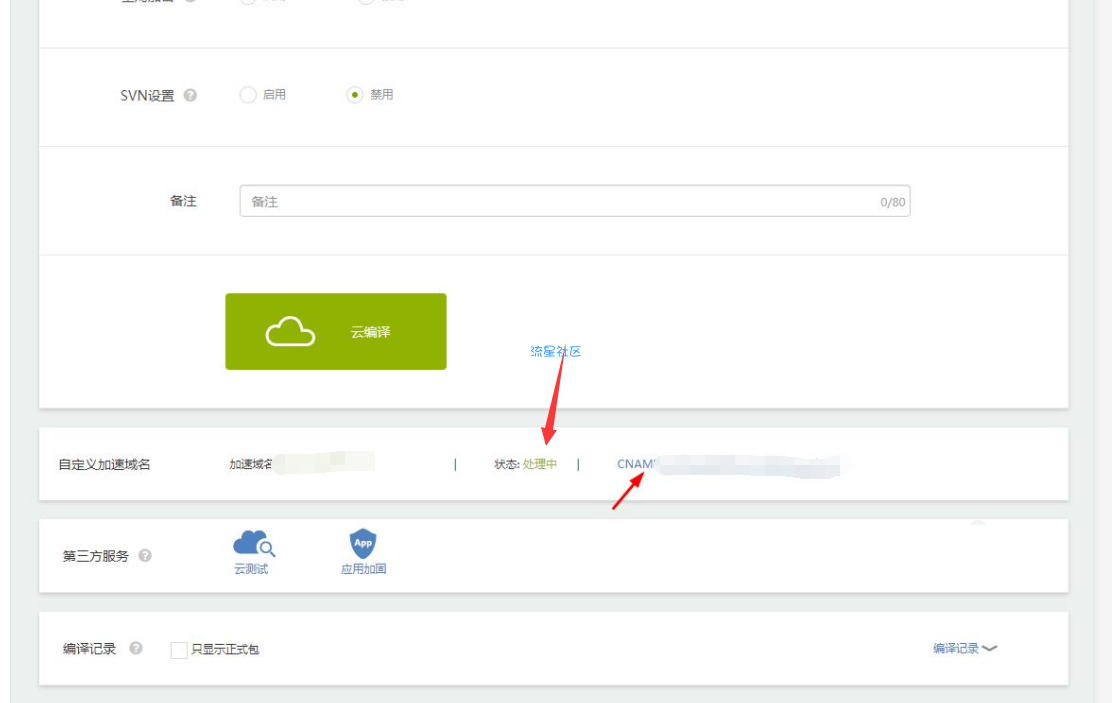
Task: Click the 处理中 status text
Action: click(540, 464)
